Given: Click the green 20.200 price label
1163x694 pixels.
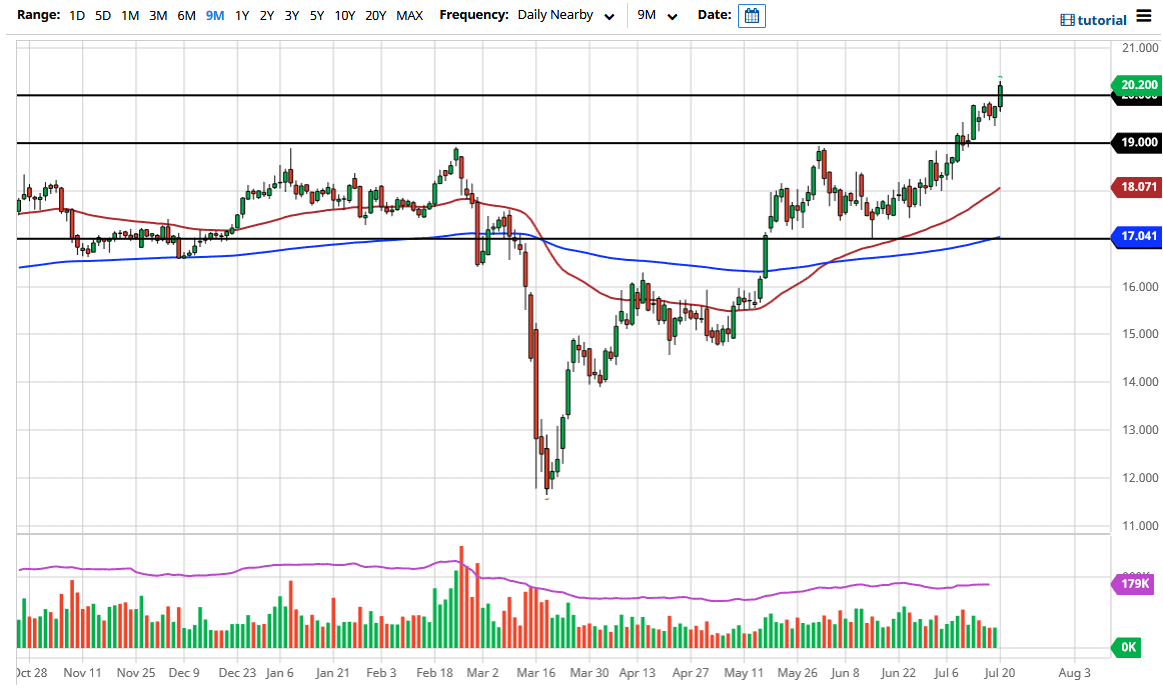Looking at the screenshot, I should pyautogui.click(x=1137, y=85).
